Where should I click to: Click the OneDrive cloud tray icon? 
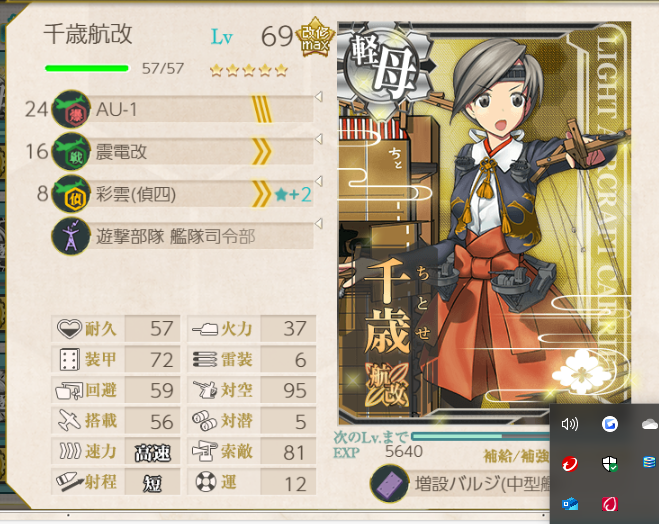point(650,424)
